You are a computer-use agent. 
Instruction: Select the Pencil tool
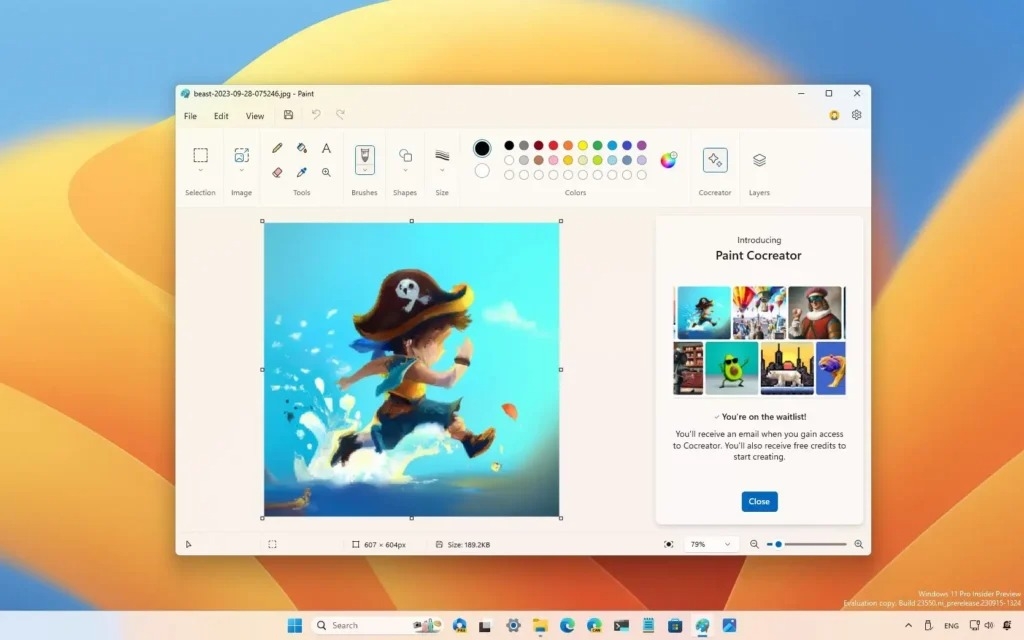click(x=277, y=148)
